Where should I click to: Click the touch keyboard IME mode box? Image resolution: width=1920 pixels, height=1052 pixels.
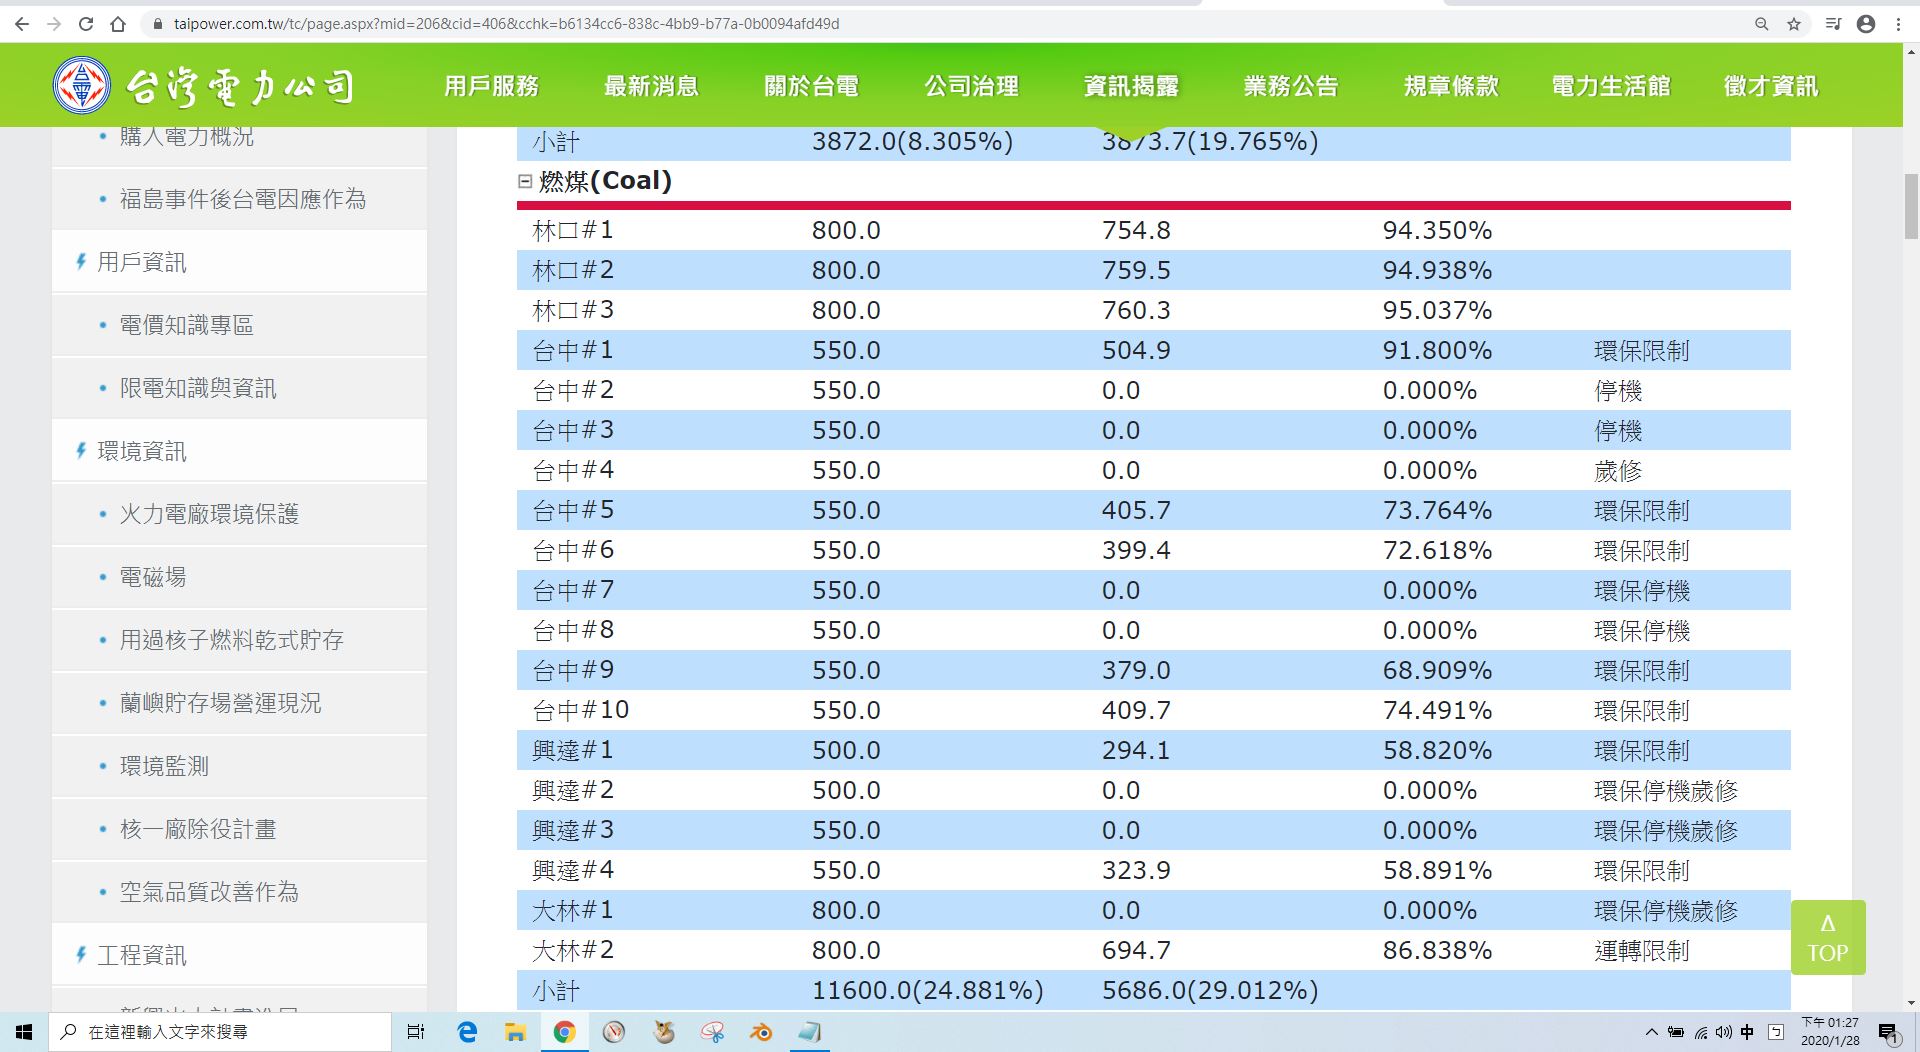[x=1776, y=1033]
